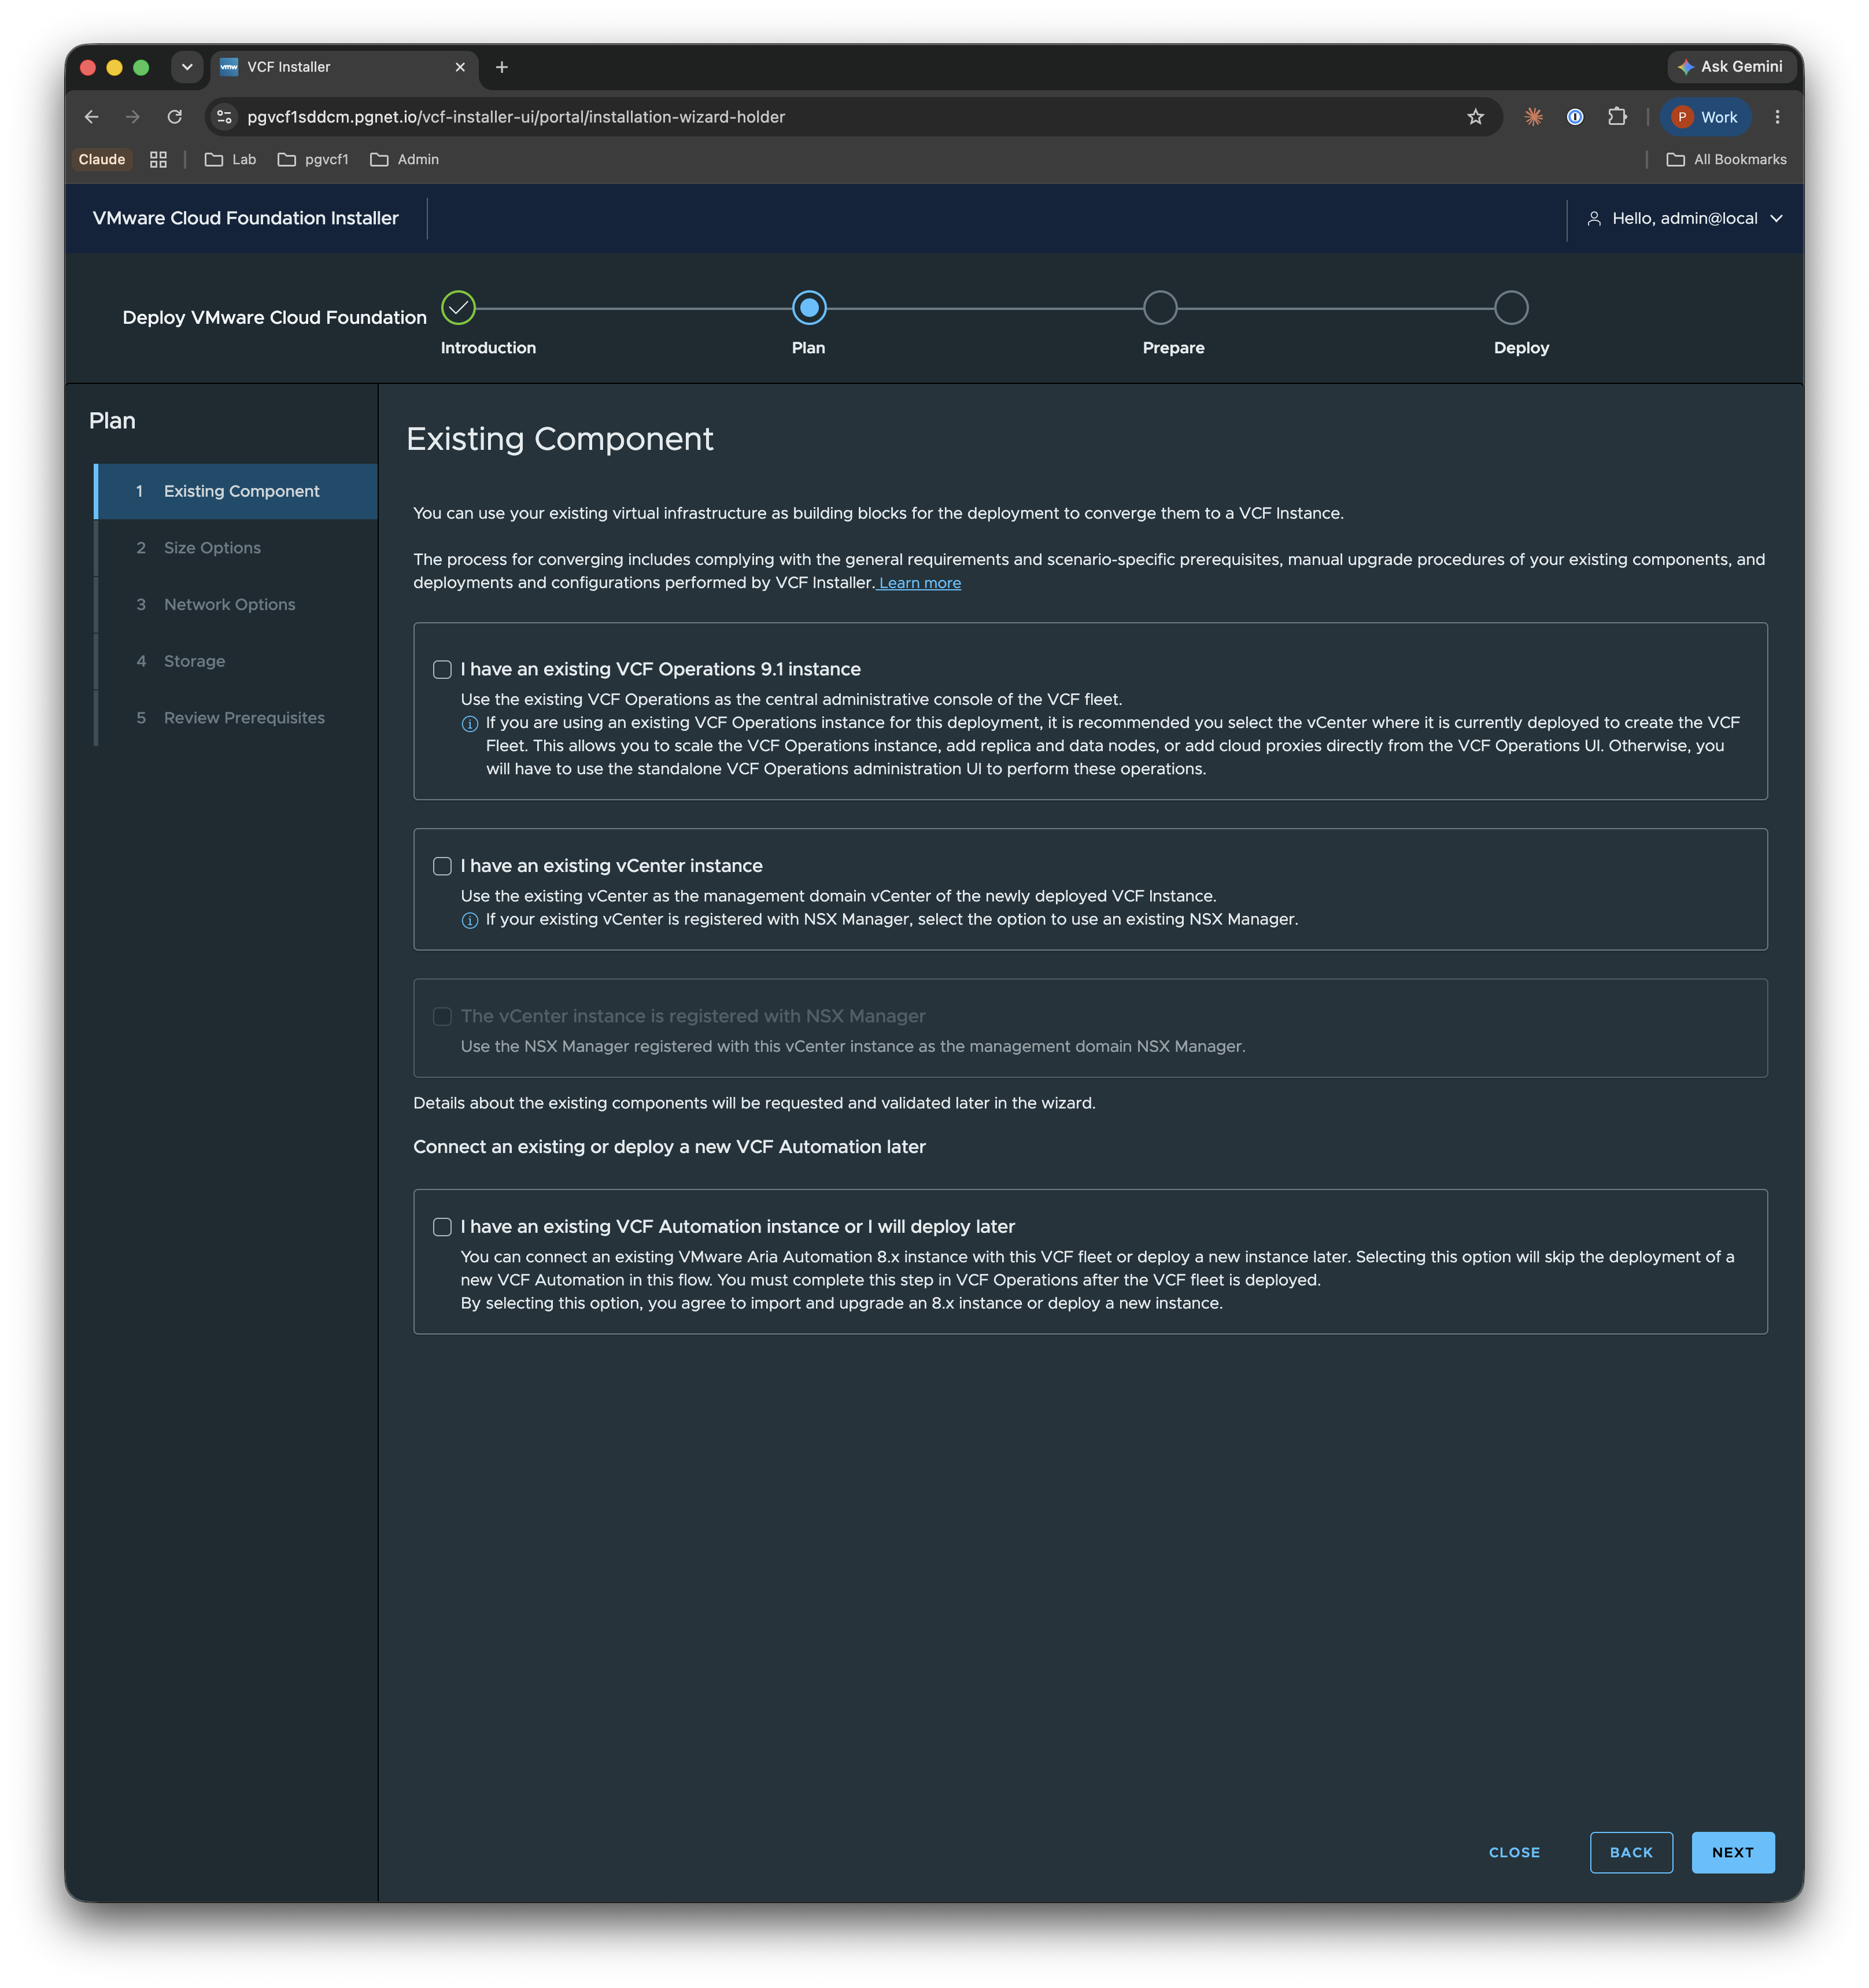The image size is (1869, 1988).
Task: Open site information icon in address bar
Action: click(x=225, y=117)
